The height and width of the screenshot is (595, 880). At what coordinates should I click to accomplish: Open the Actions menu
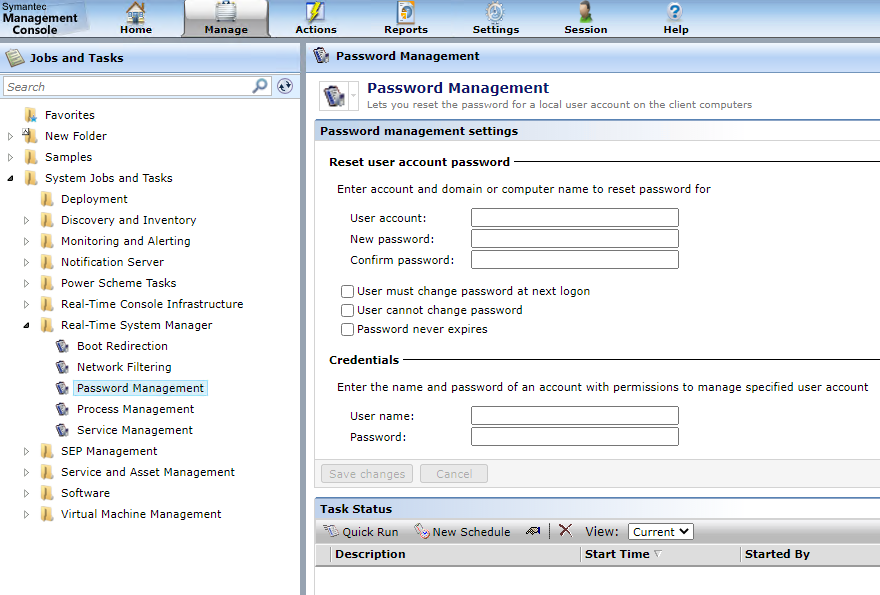(316, 18)
